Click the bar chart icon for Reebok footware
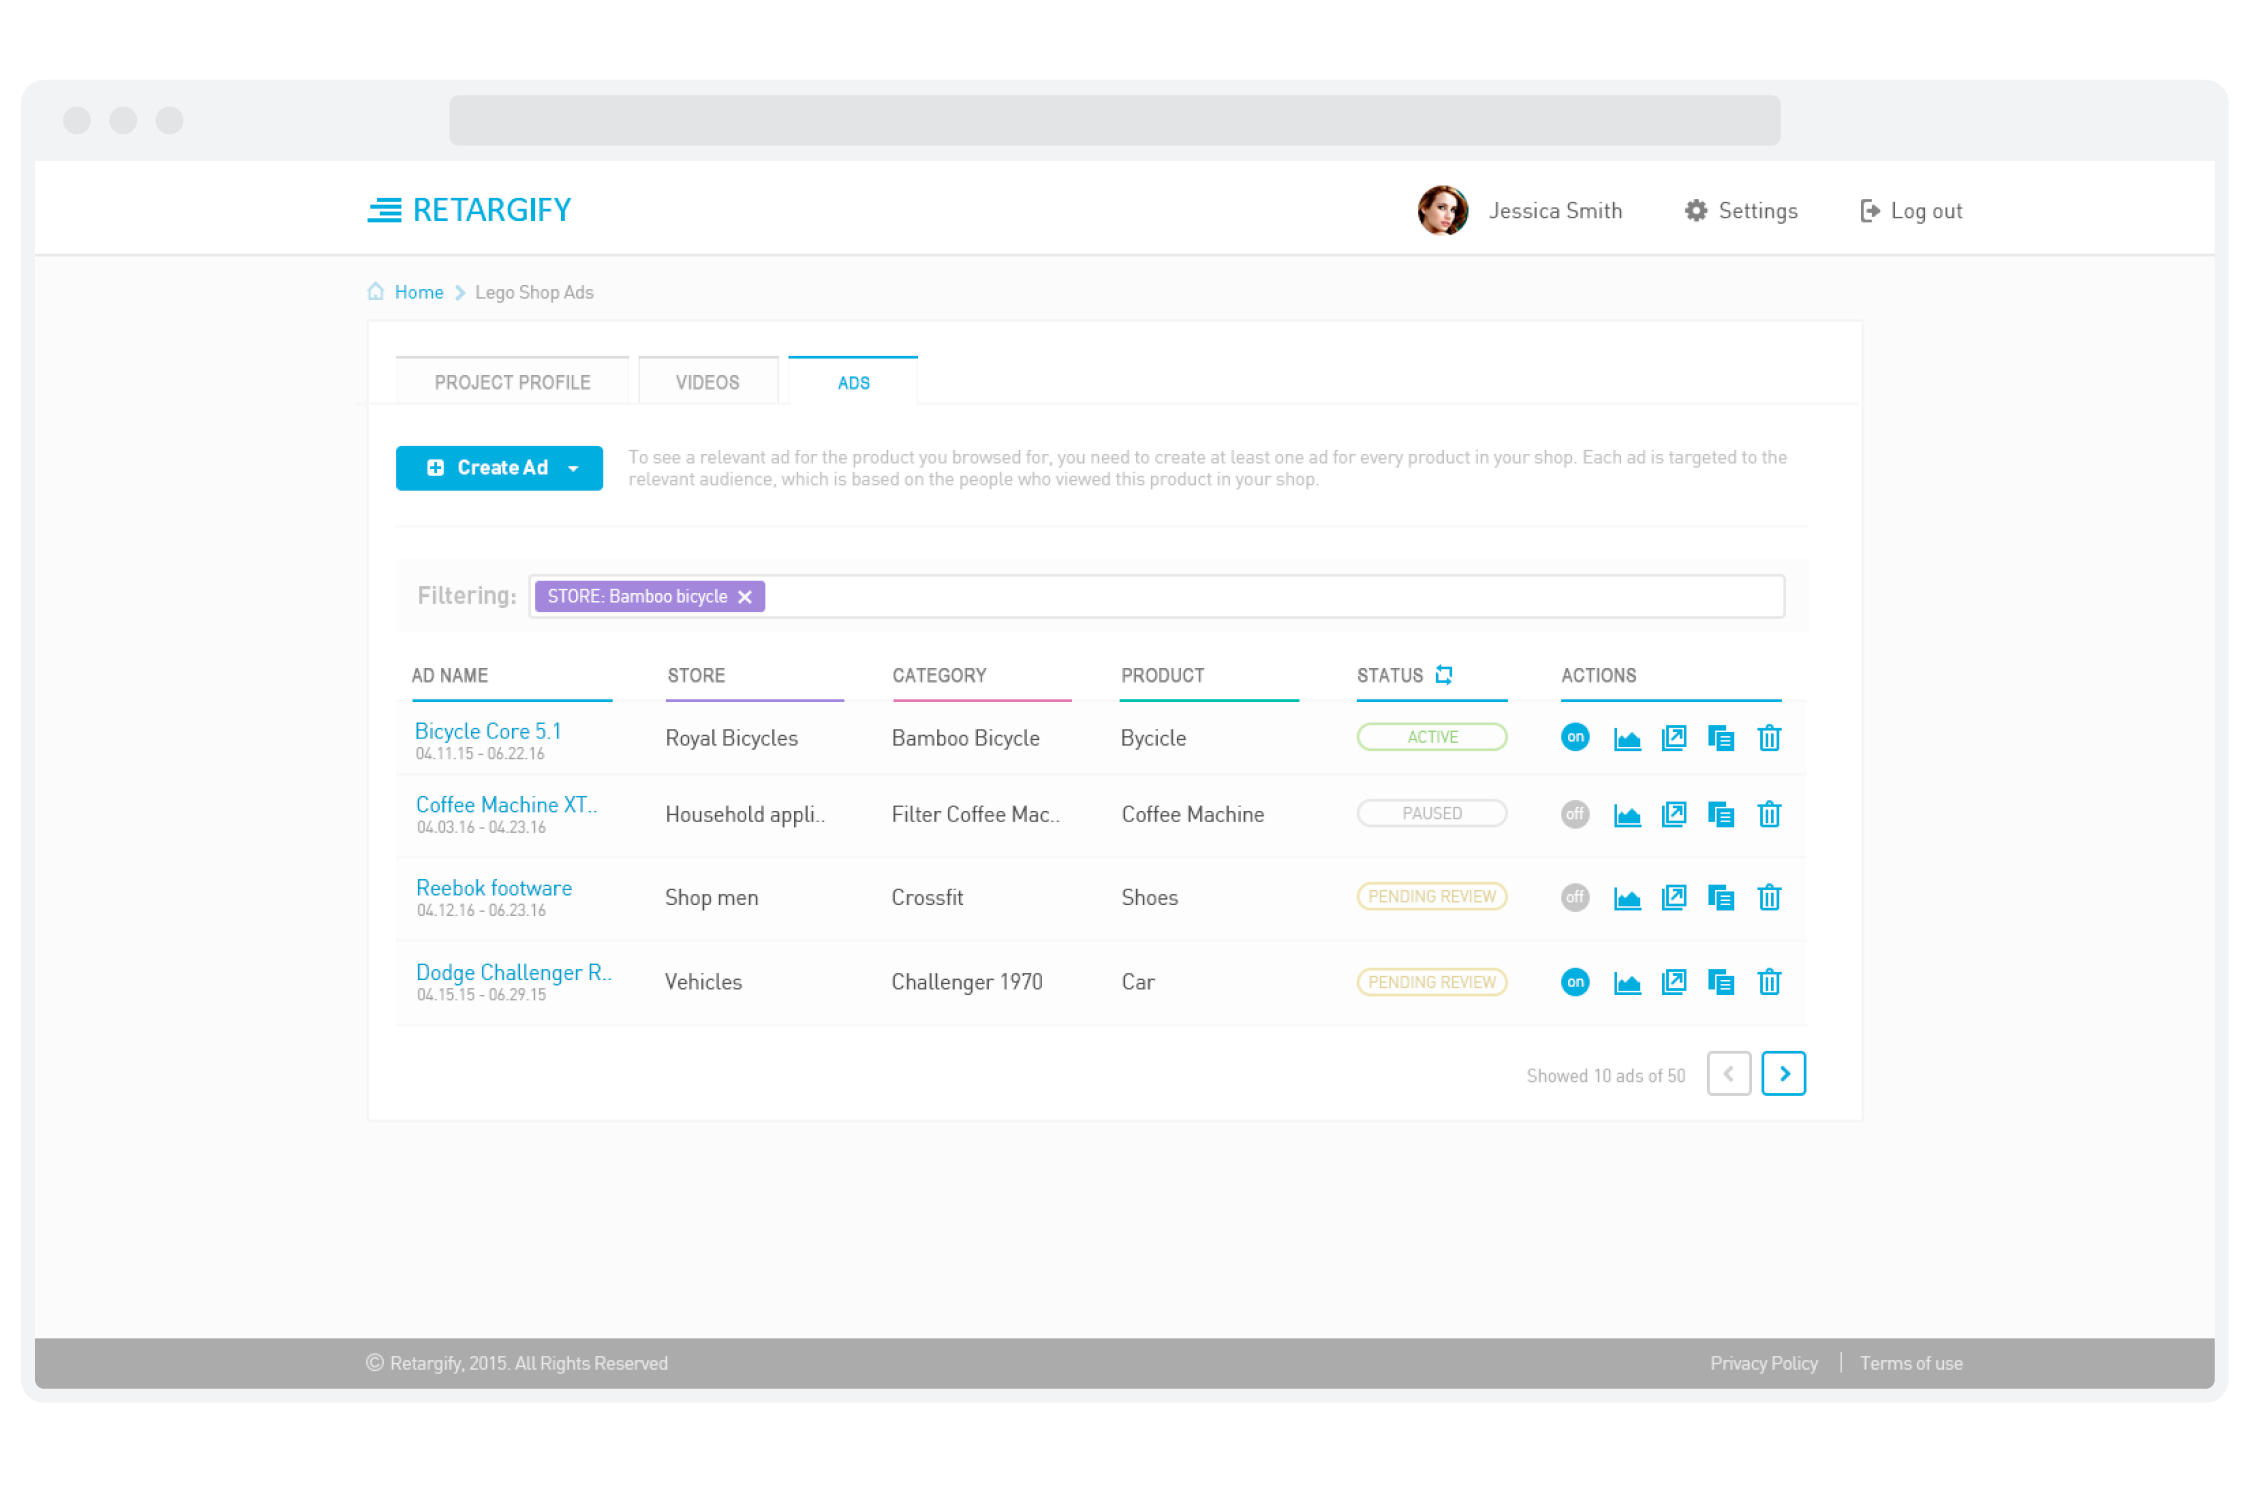This screenshot has width=2252, height=1485. 1627,895
